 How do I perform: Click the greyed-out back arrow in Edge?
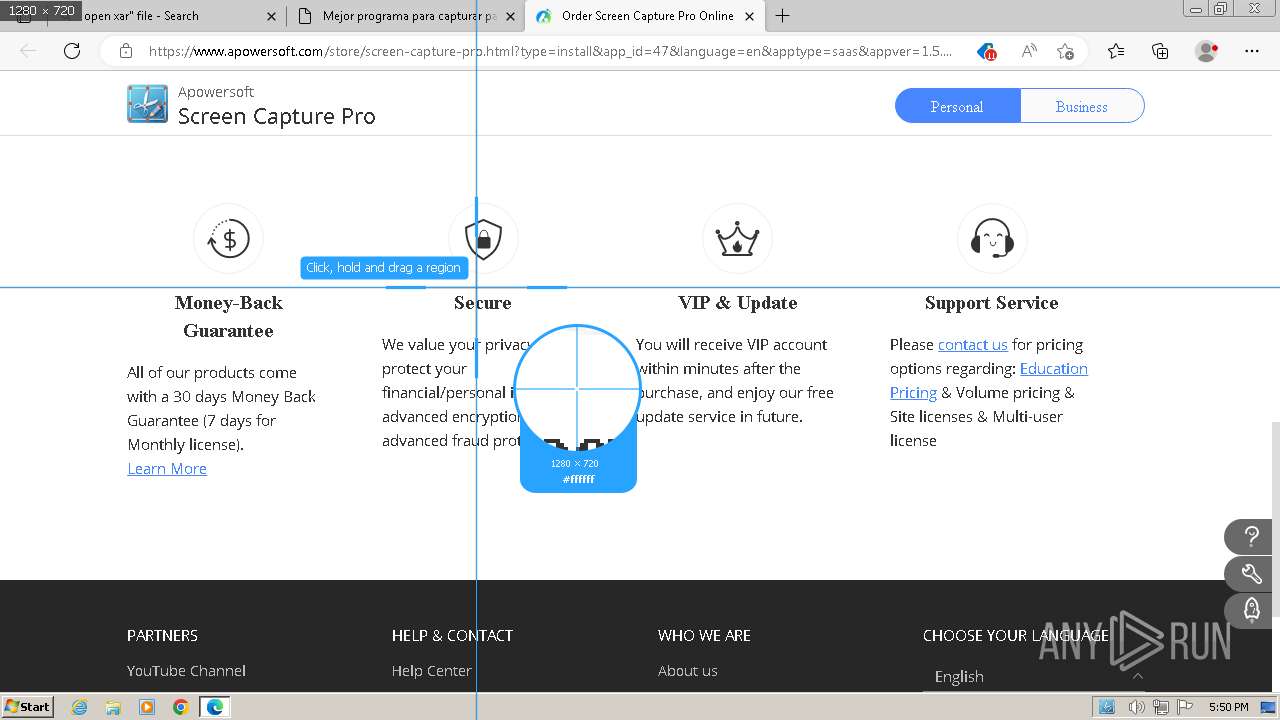[28, 51]
